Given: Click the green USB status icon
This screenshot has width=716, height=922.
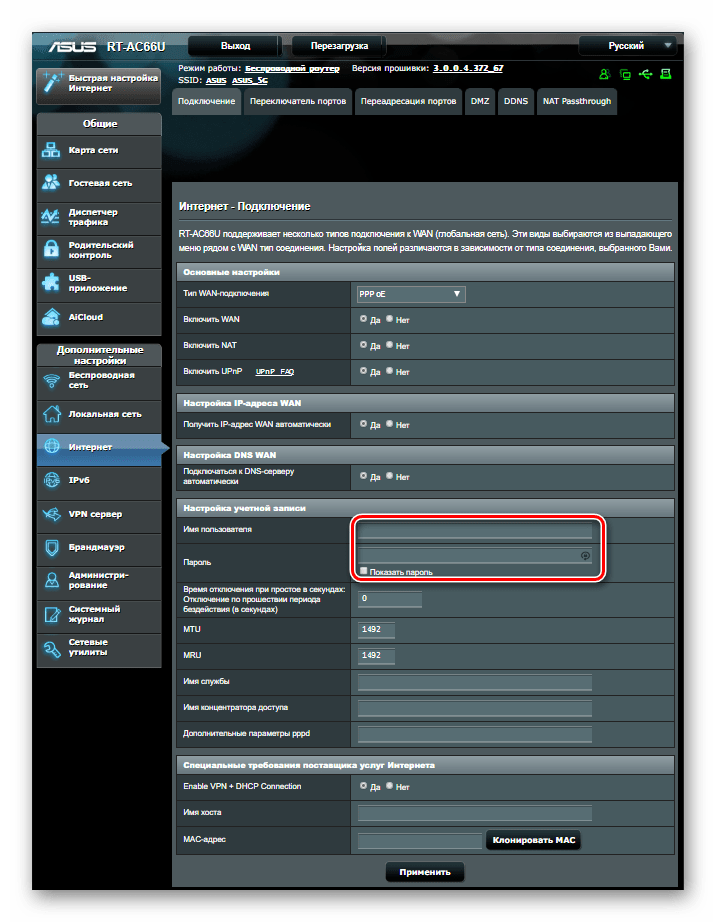Looking at the screenshot, I should tap(645, 74).
